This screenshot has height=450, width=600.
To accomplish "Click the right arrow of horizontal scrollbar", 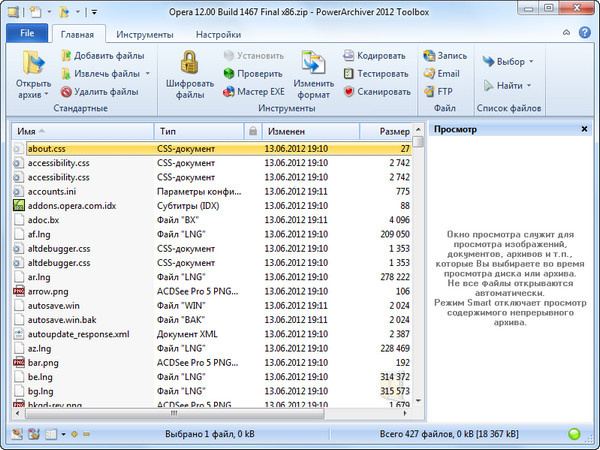I will pos(405,413).
